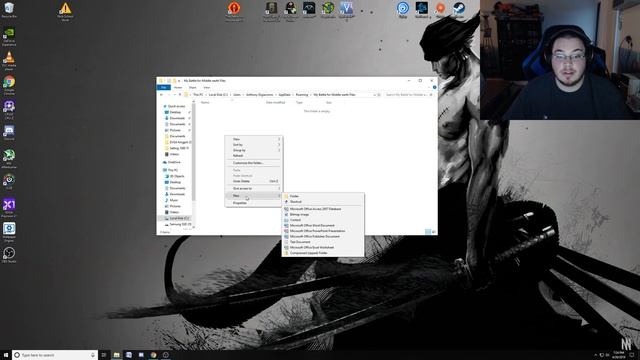
Task: Open the Wallpaper Engine desktop icon
Action: [9, 231]
